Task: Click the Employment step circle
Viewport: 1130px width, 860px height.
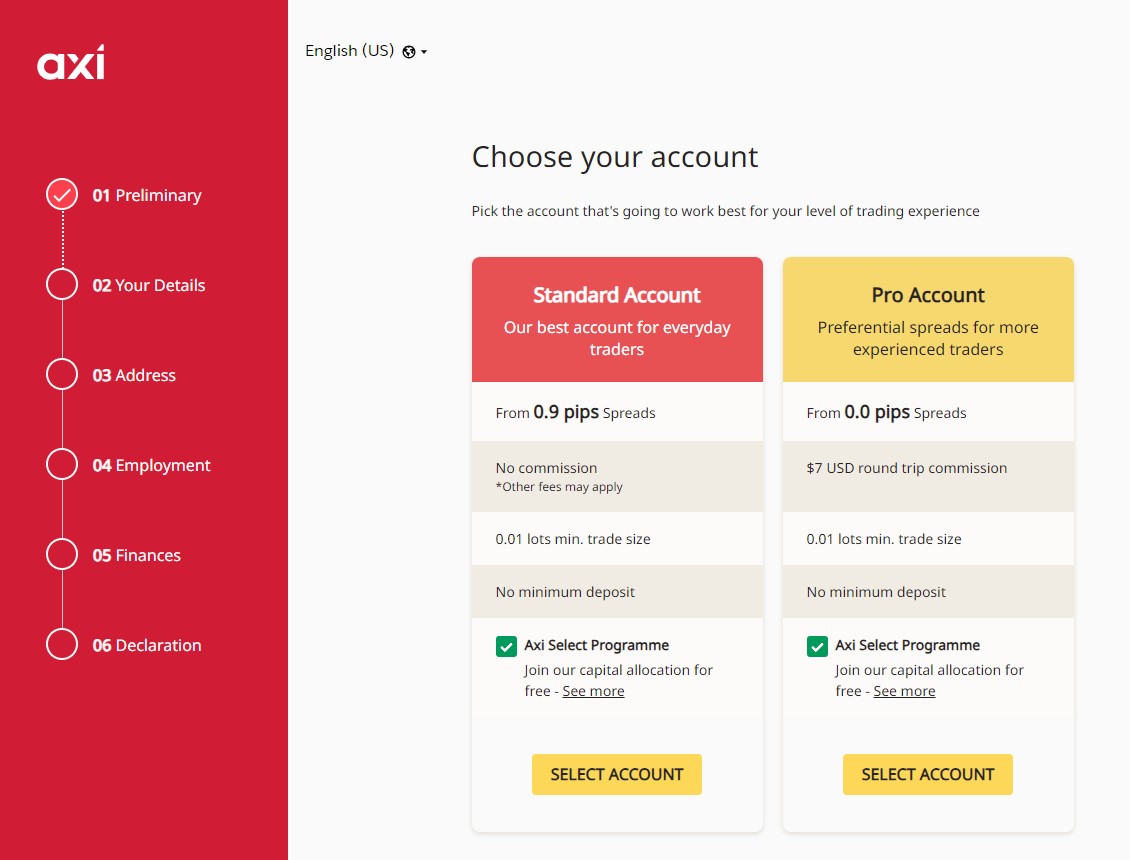Action: click(x=62, y=464)
